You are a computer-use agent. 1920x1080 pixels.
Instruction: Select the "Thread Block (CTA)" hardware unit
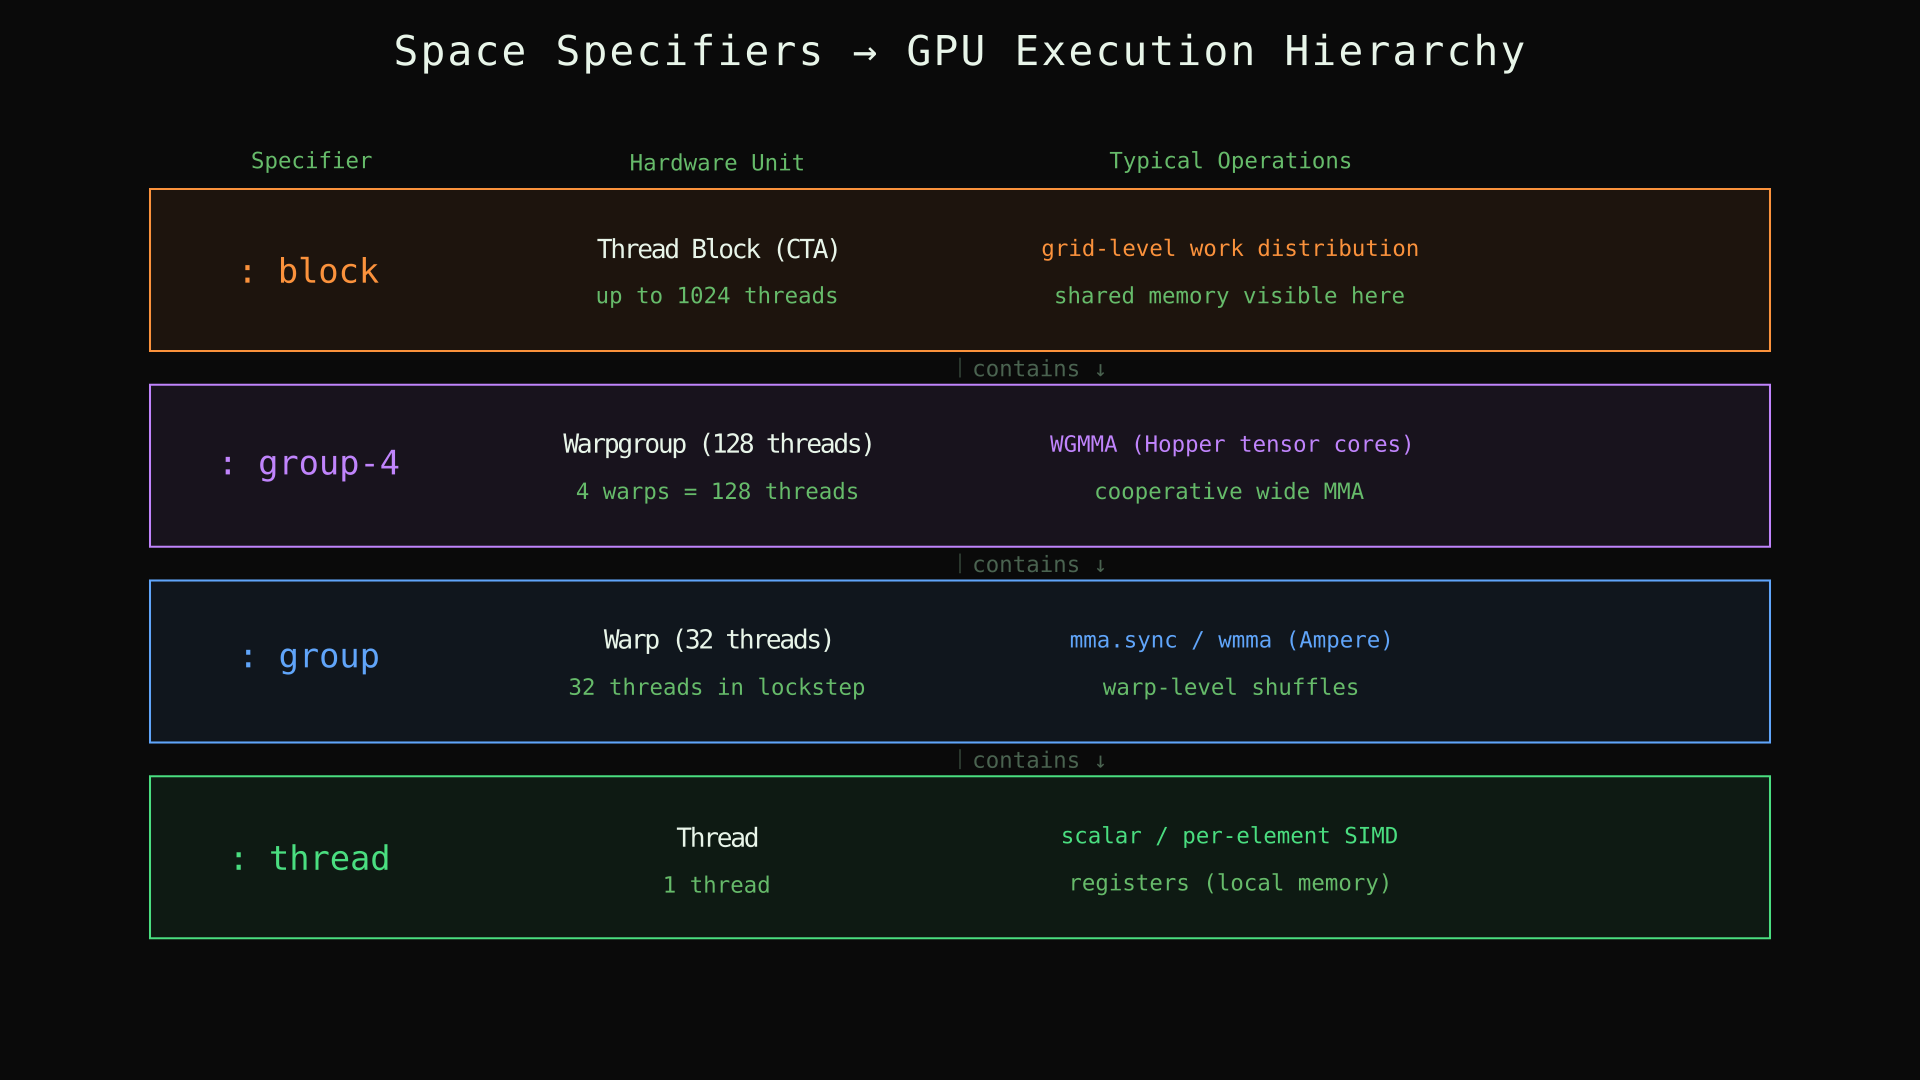click(x=717, y=249)
